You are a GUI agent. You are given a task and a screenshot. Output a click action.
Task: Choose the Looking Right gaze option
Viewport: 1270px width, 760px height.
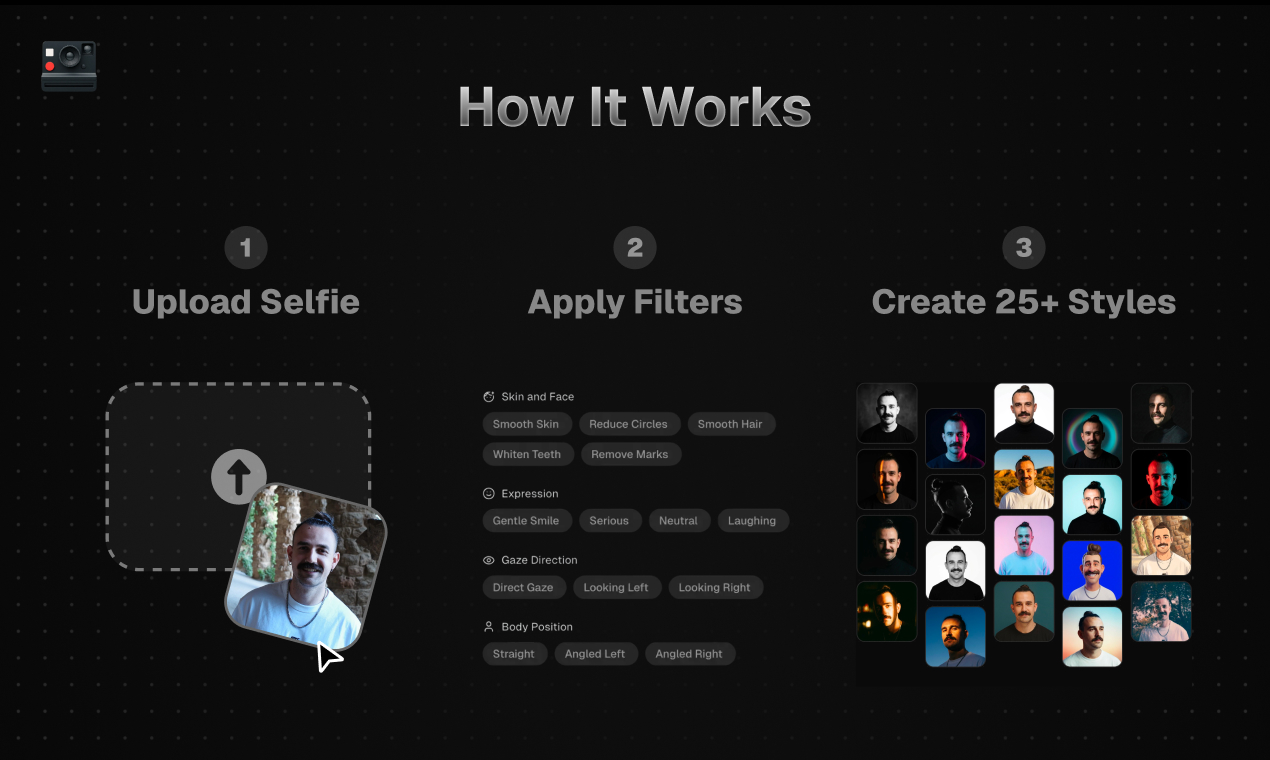[x=715, y=587]
